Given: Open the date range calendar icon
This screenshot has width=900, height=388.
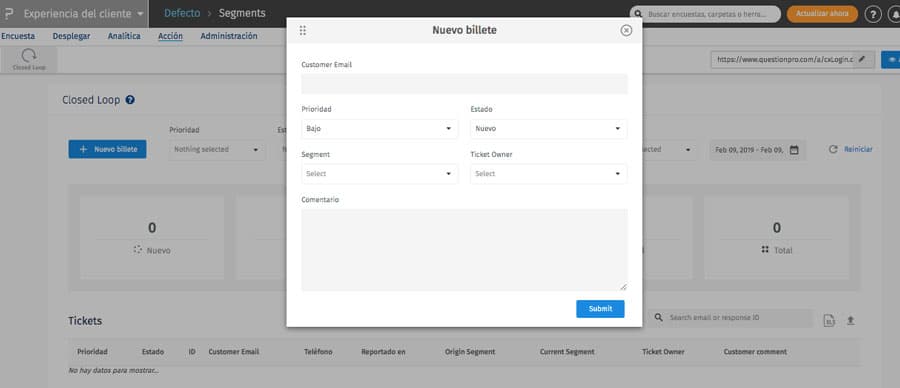Looking at the screenshot, I should coord(794,150).
